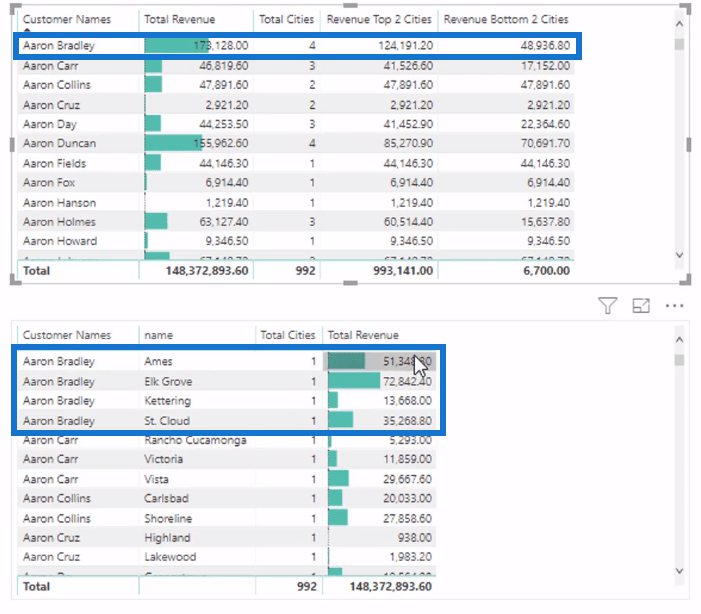Open the filter icon above lower table
This screenshot has width=701, height=614.
click(x=607, y=306)
